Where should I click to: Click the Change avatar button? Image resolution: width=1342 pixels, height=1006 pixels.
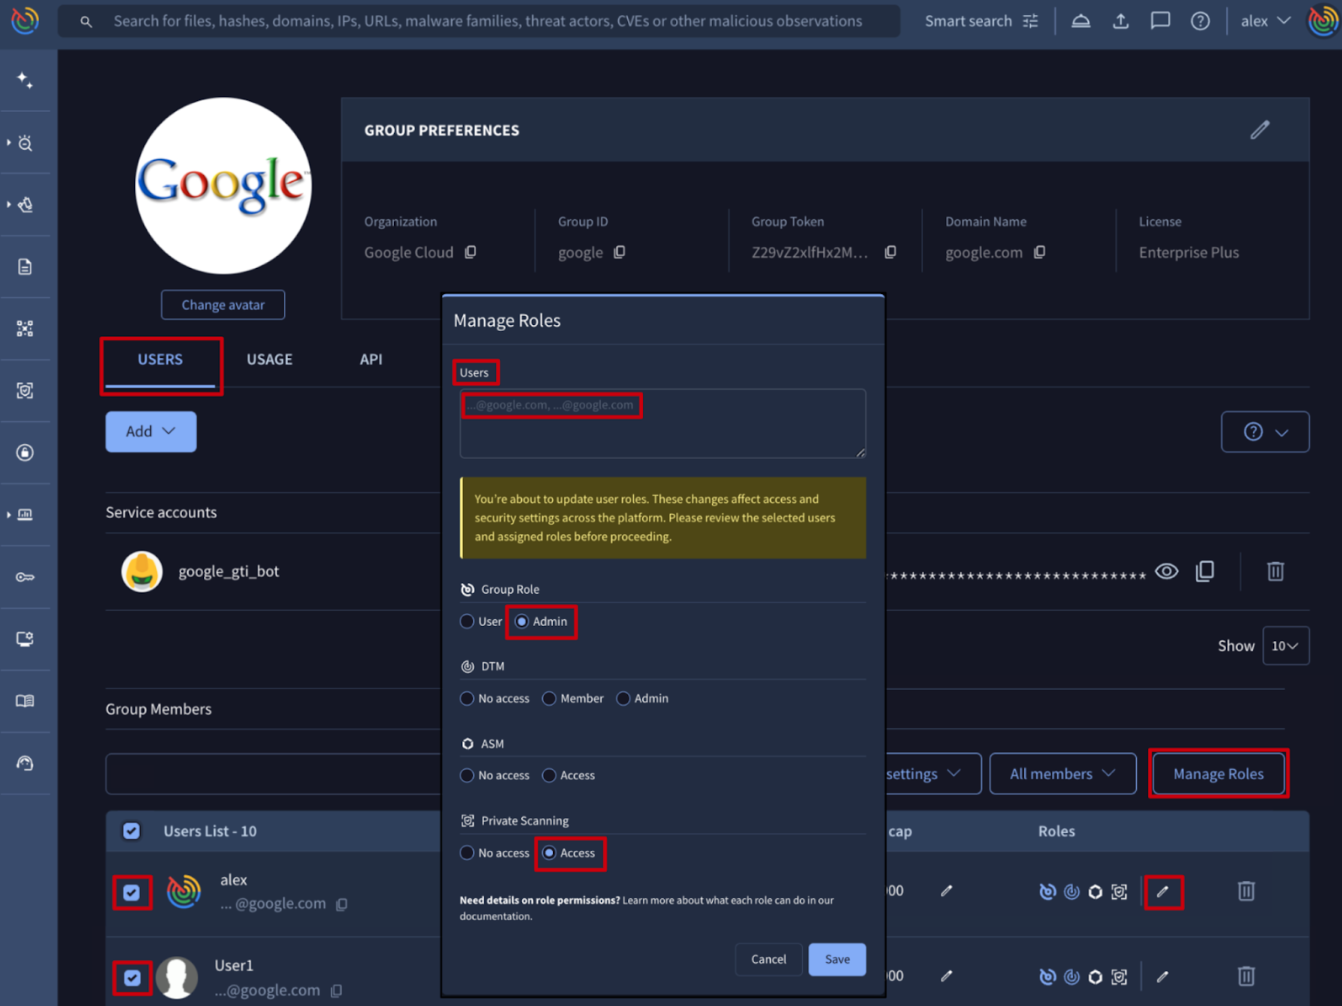(x=223, y=305)
